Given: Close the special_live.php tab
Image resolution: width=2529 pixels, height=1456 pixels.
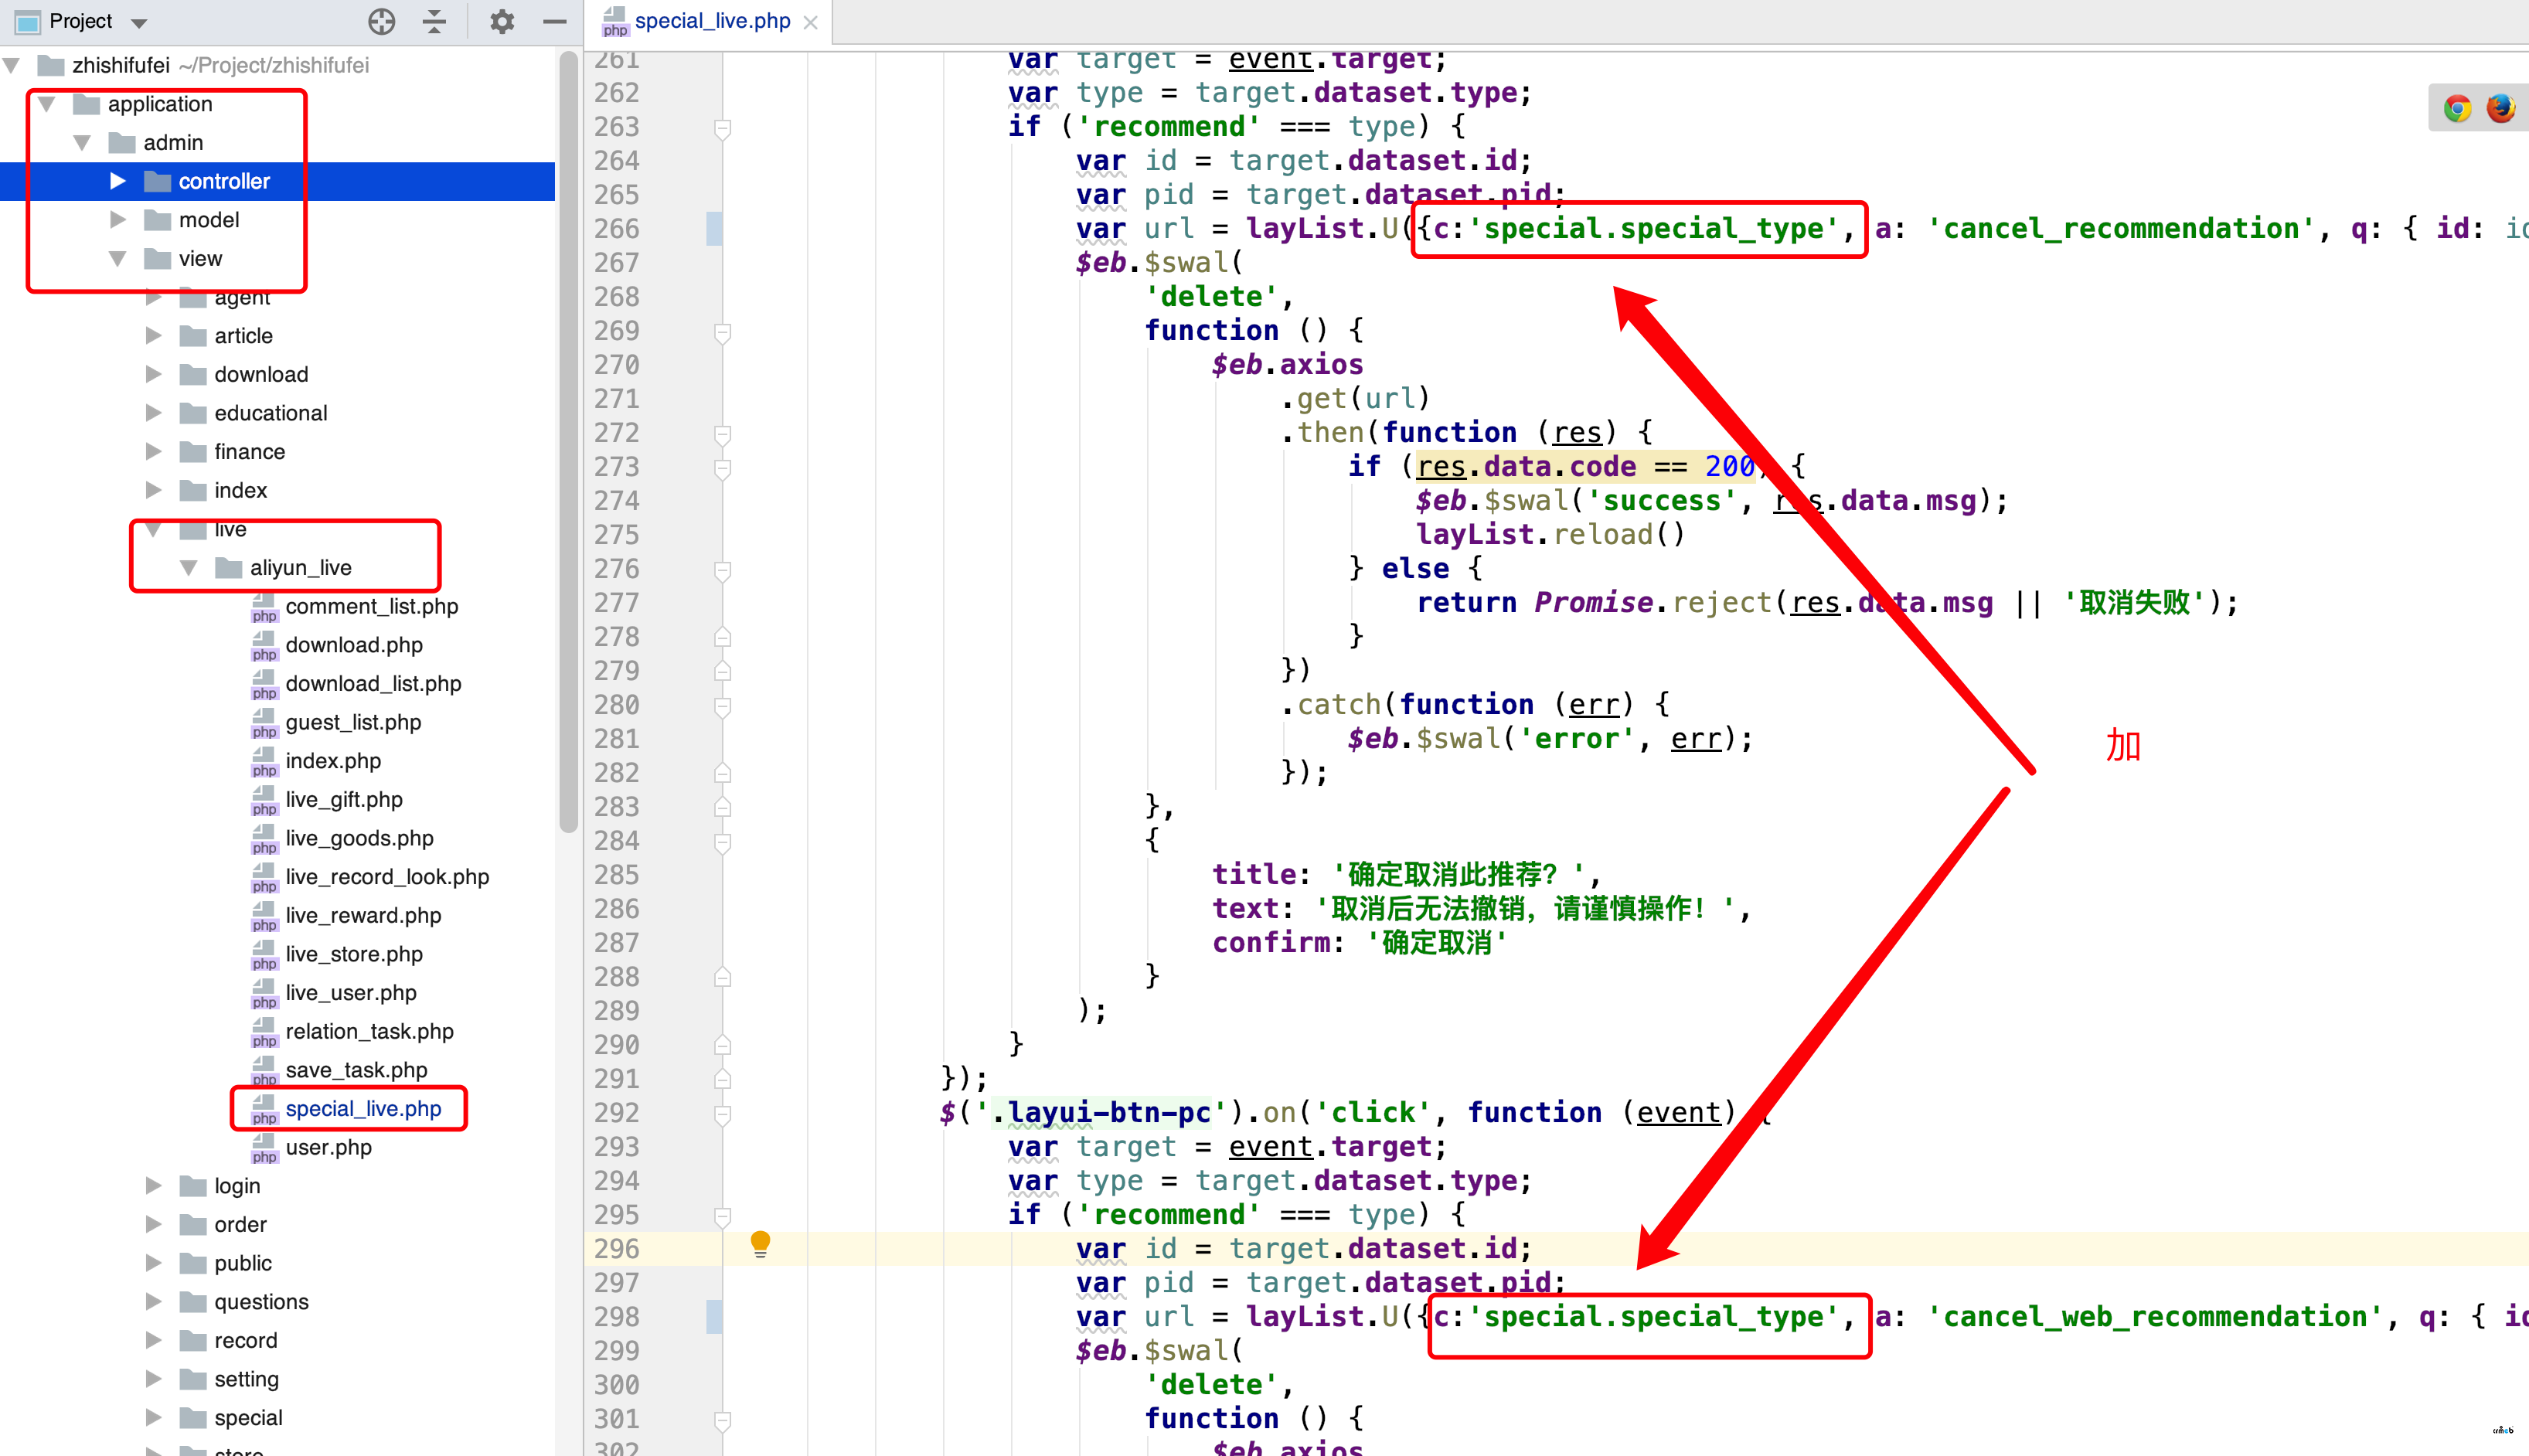Looking at the screenshot, I should (x=811, y=22).
